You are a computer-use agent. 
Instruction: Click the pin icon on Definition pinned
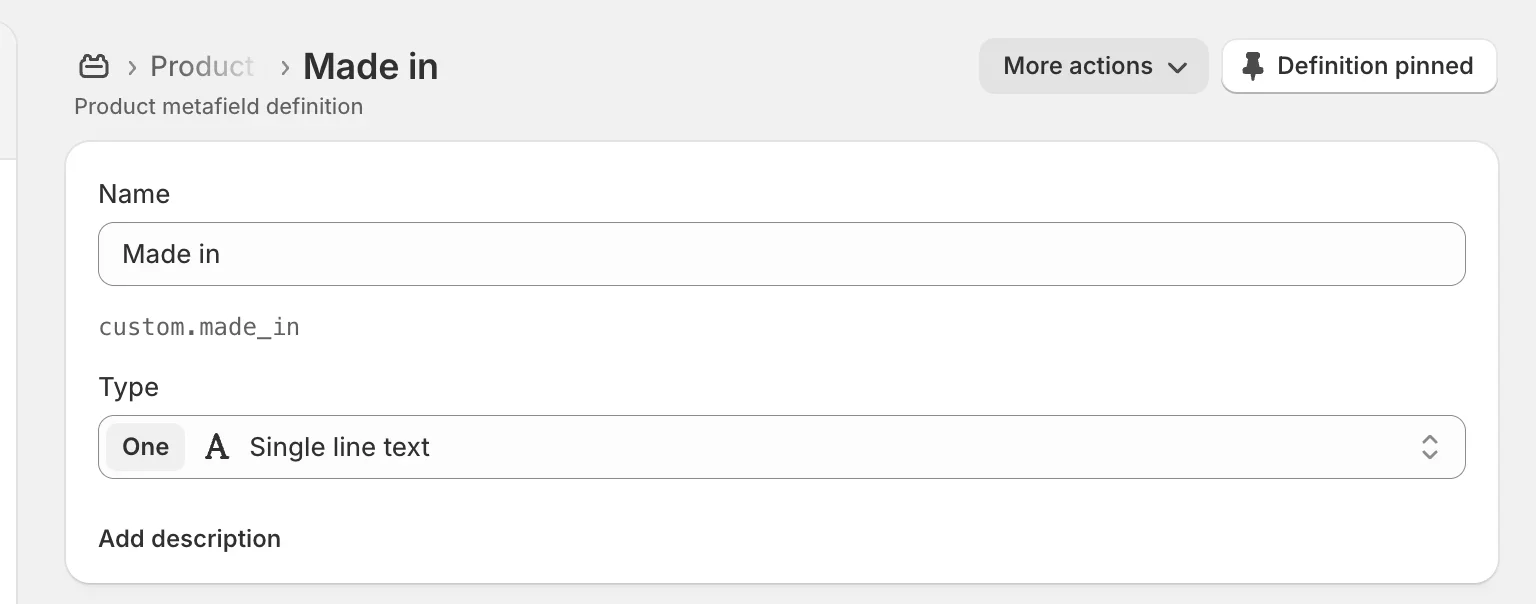(x=1252, y=65)
